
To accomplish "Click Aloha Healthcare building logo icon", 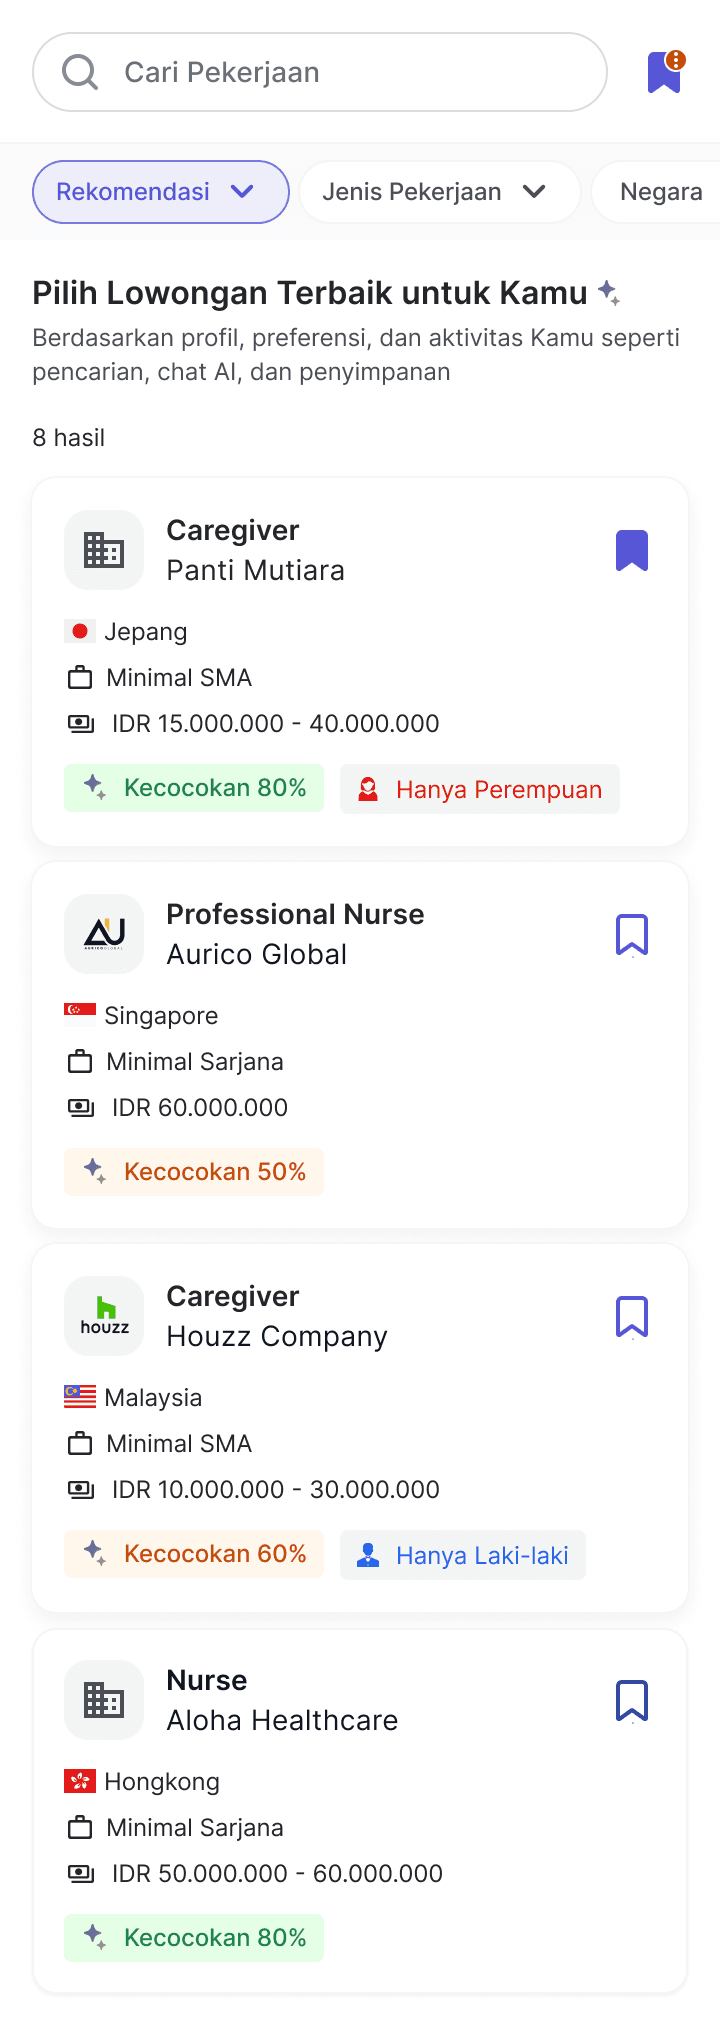I will [104, 1700].
